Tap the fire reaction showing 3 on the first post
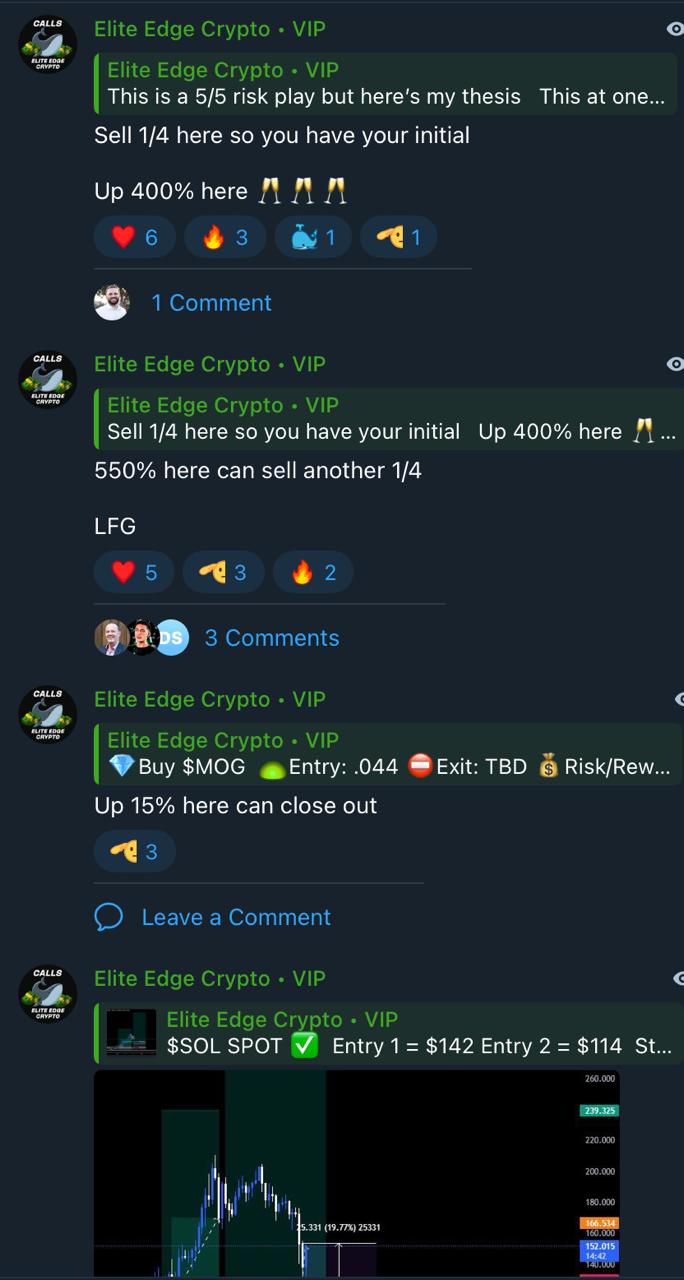 click(x=225, y=237)
